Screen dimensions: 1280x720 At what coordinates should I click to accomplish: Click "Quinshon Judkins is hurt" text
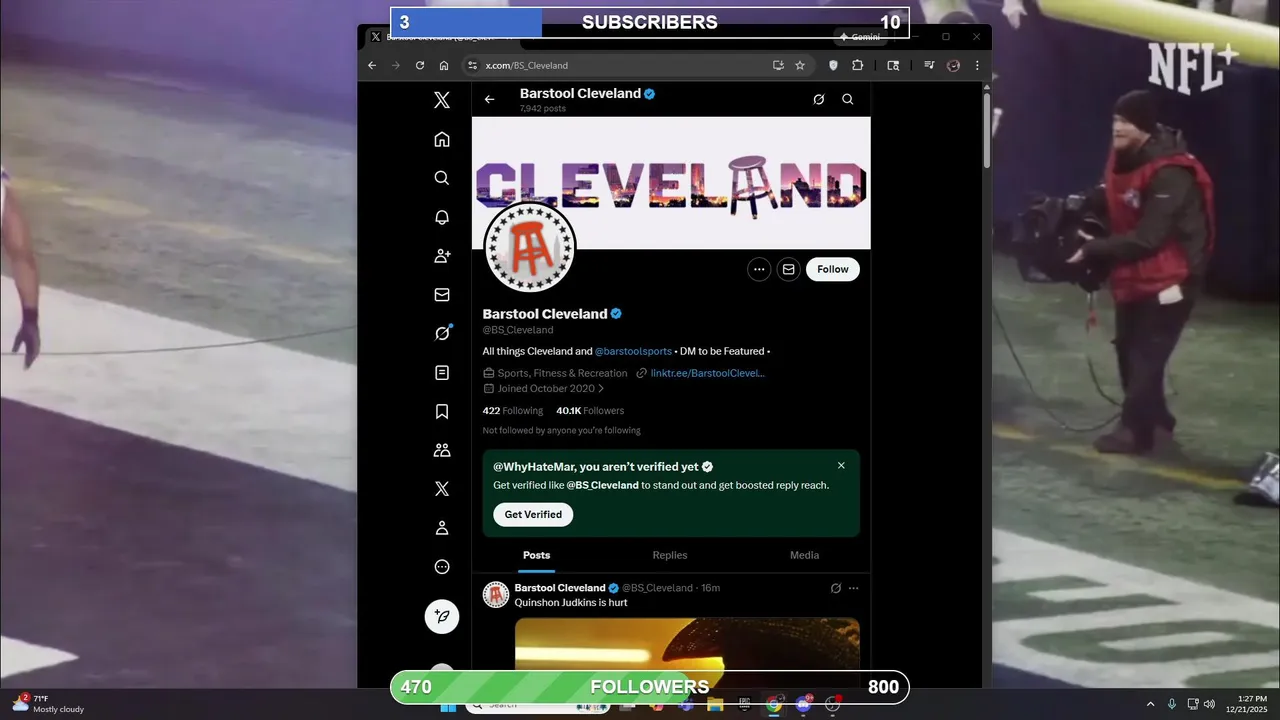pyautogui.click(x=571, y=603)
